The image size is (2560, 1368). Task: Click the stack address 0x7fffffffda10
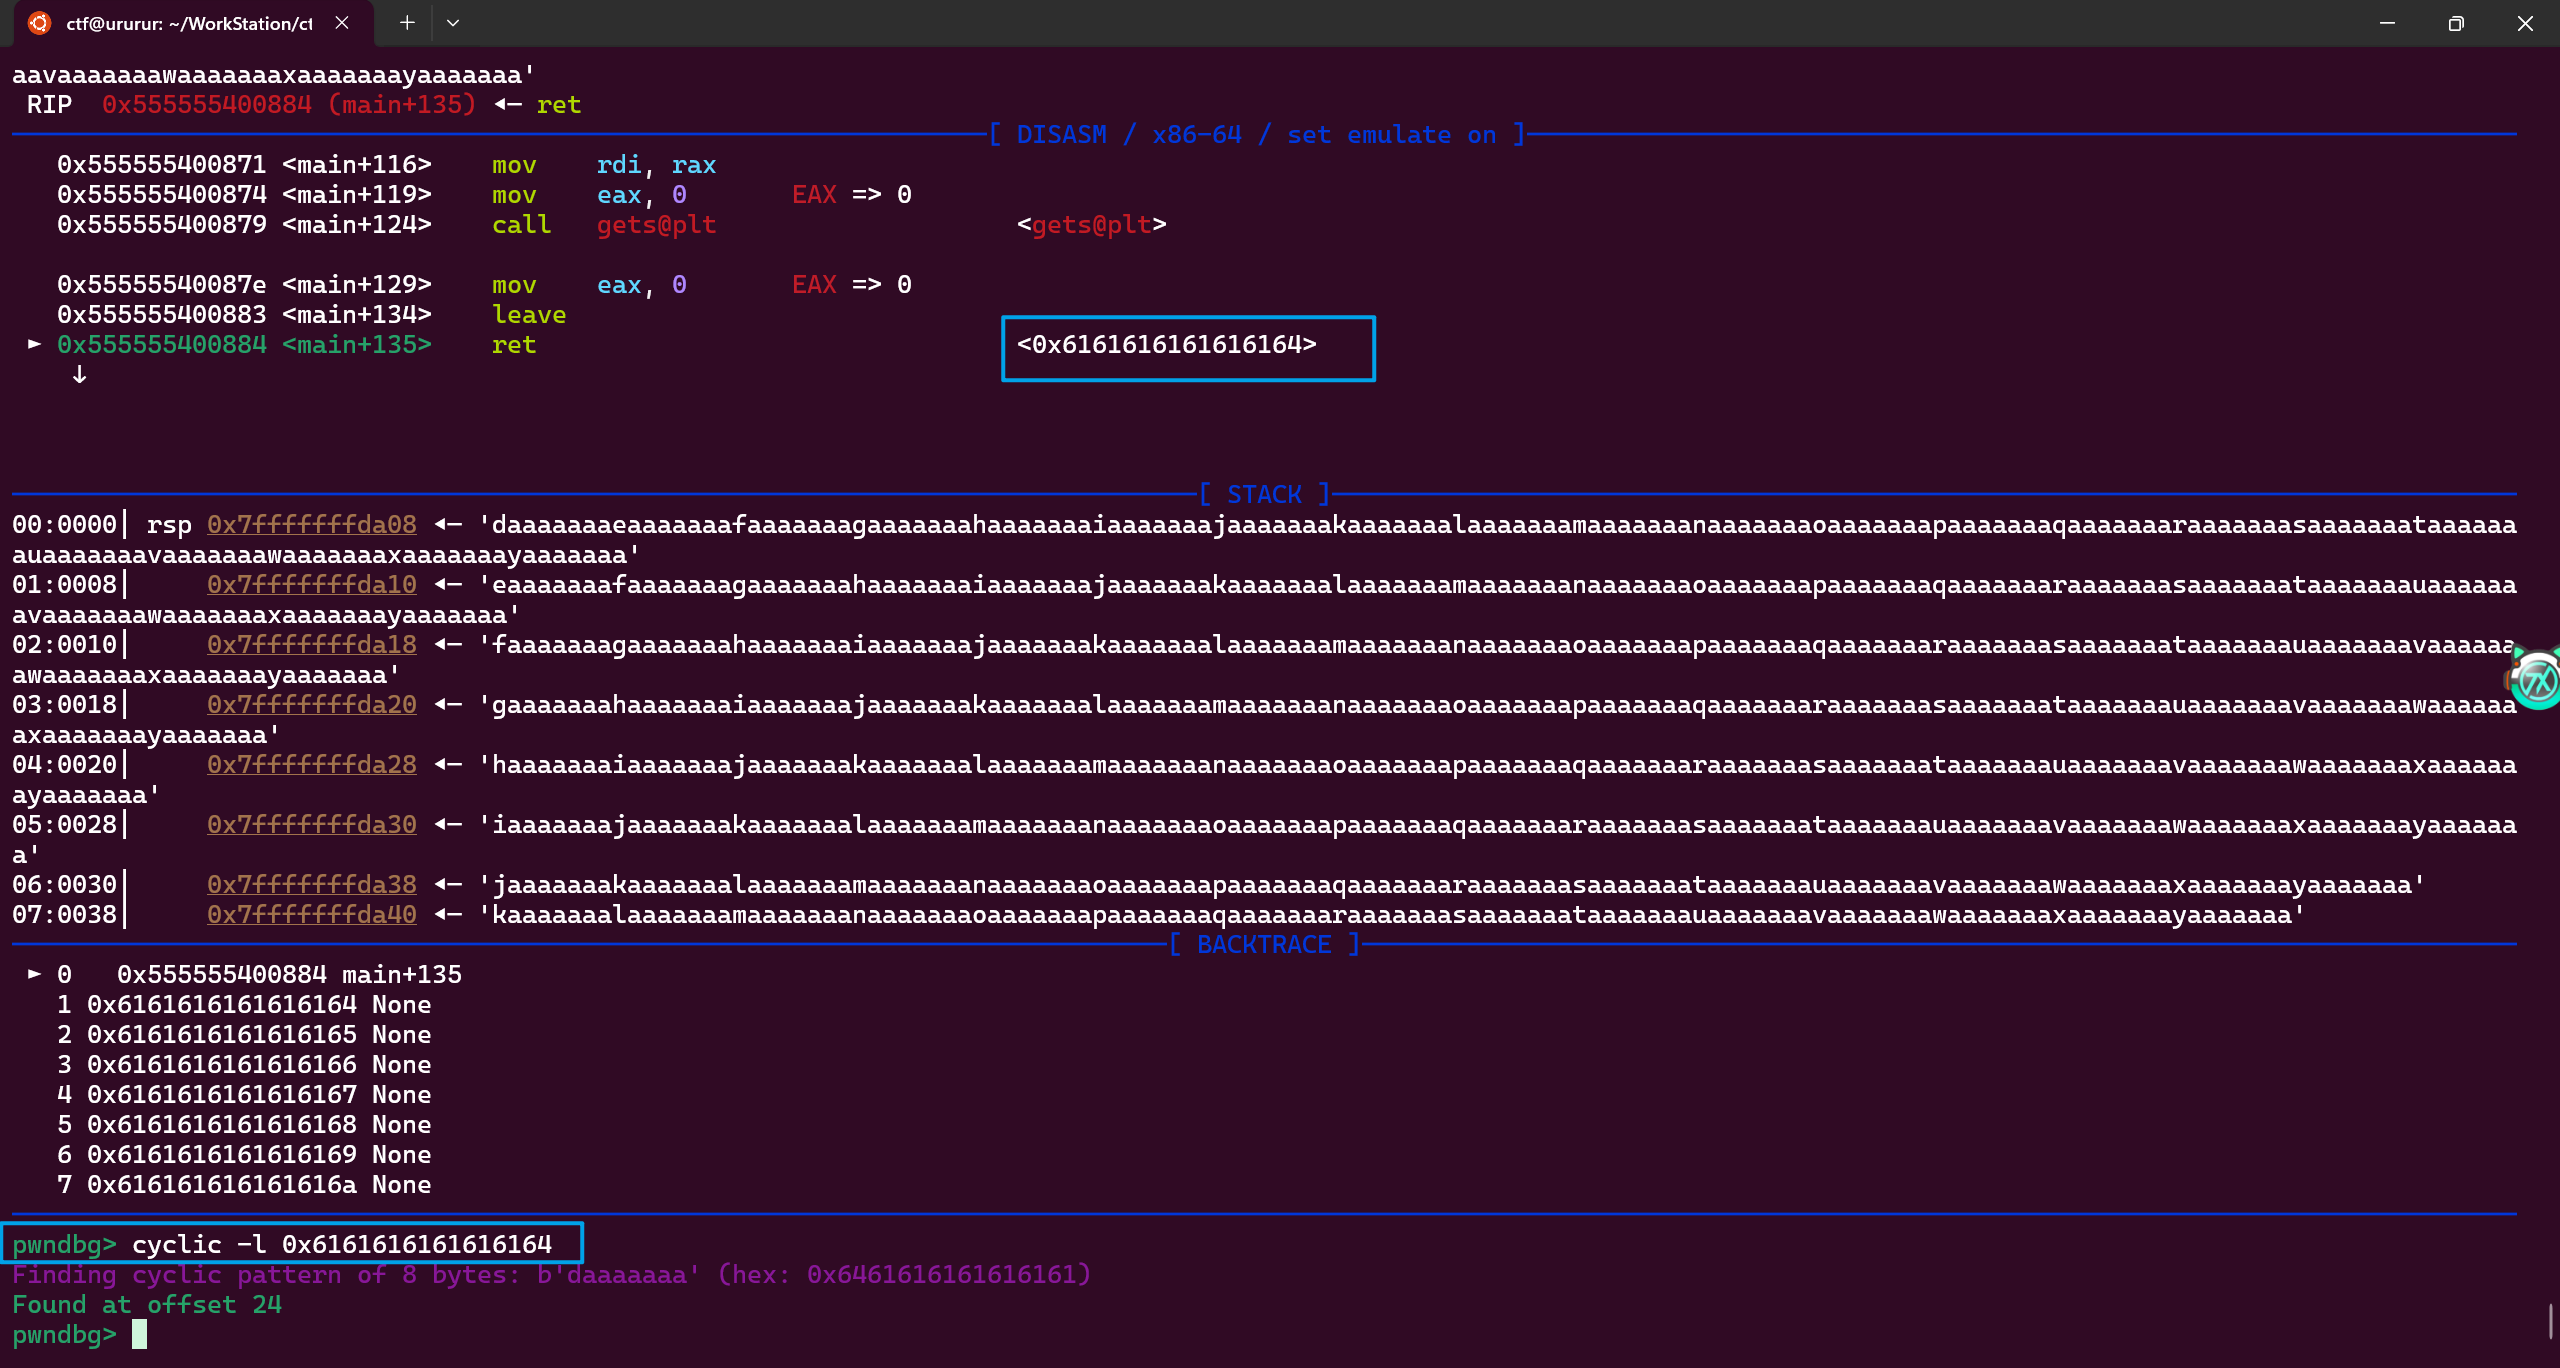(x=311, y=585)
